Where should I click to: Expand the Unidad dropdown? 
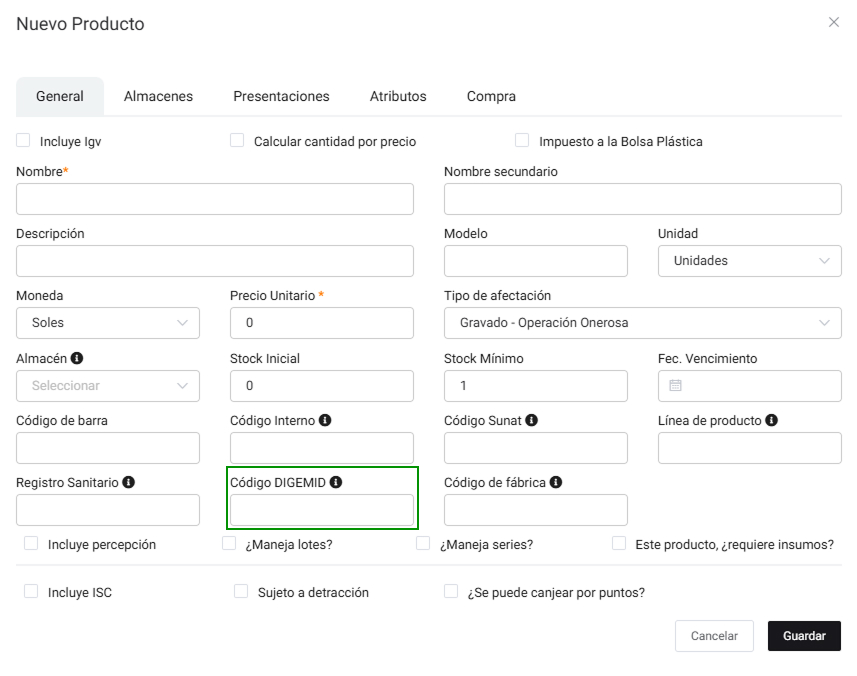pos(749,261)
